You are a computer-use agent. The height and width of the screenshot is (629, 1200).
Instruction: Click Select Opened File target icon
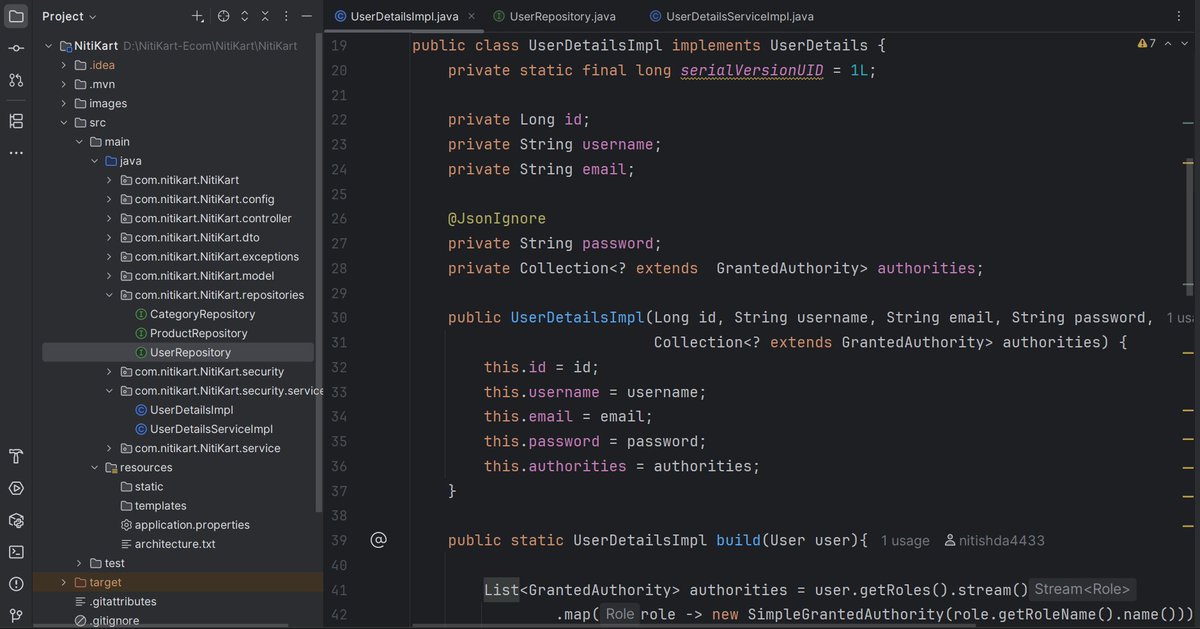tap(224, 17)
